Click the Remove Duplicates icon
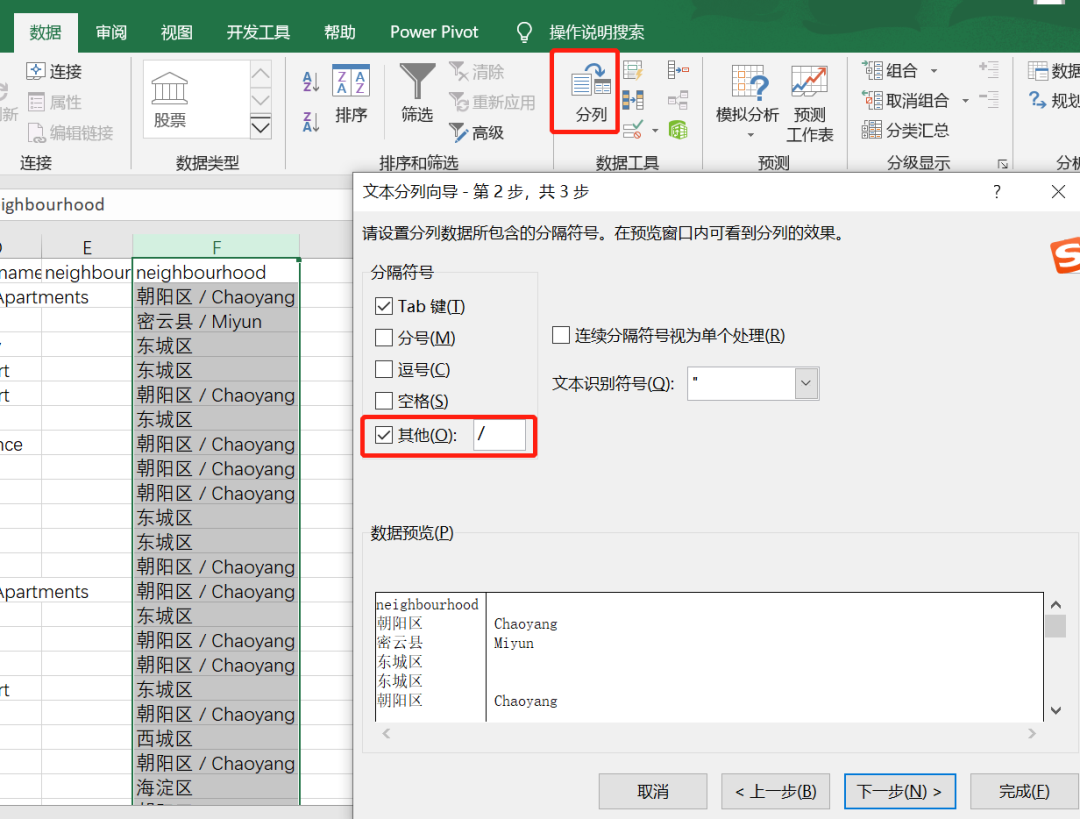This screenshot has width=1080, height=819. coord(633,101)
